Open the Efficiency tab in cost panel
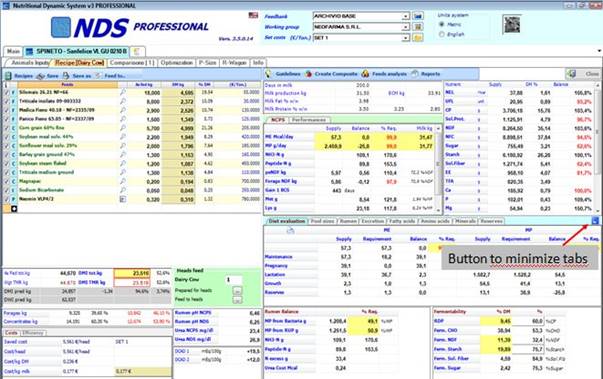The height and width of the screenshot is (379, 603). 33,333
